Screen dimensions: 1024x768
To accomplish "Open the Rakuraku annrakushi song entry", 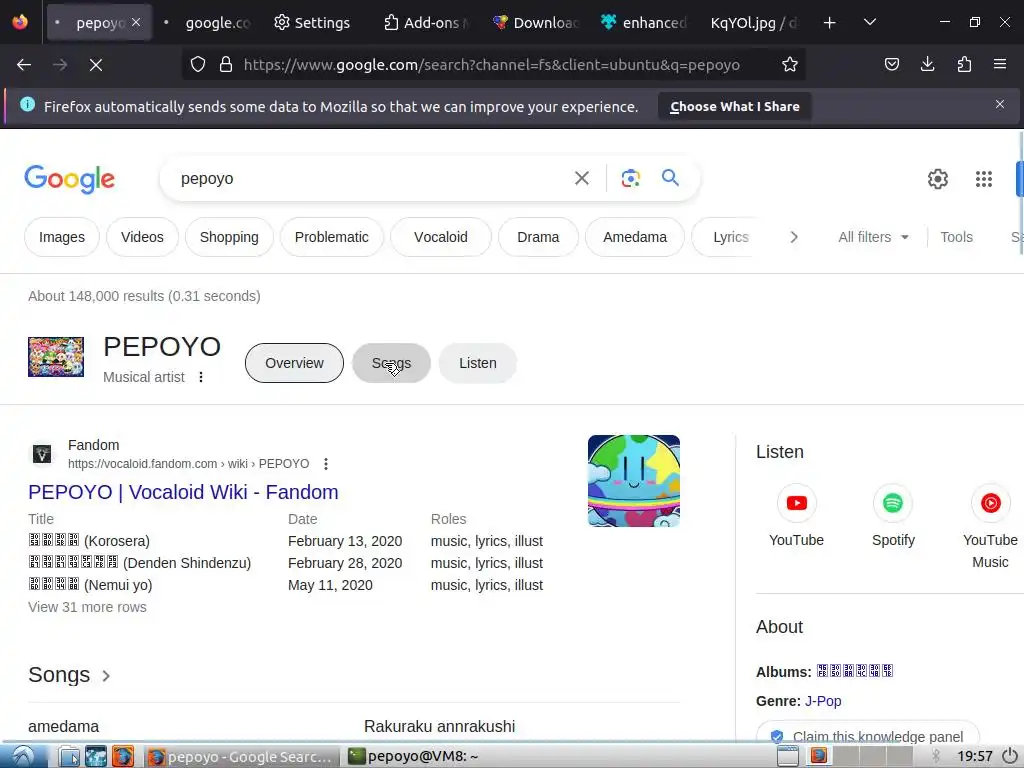I will pyautogui.click(x=440, y=726).
